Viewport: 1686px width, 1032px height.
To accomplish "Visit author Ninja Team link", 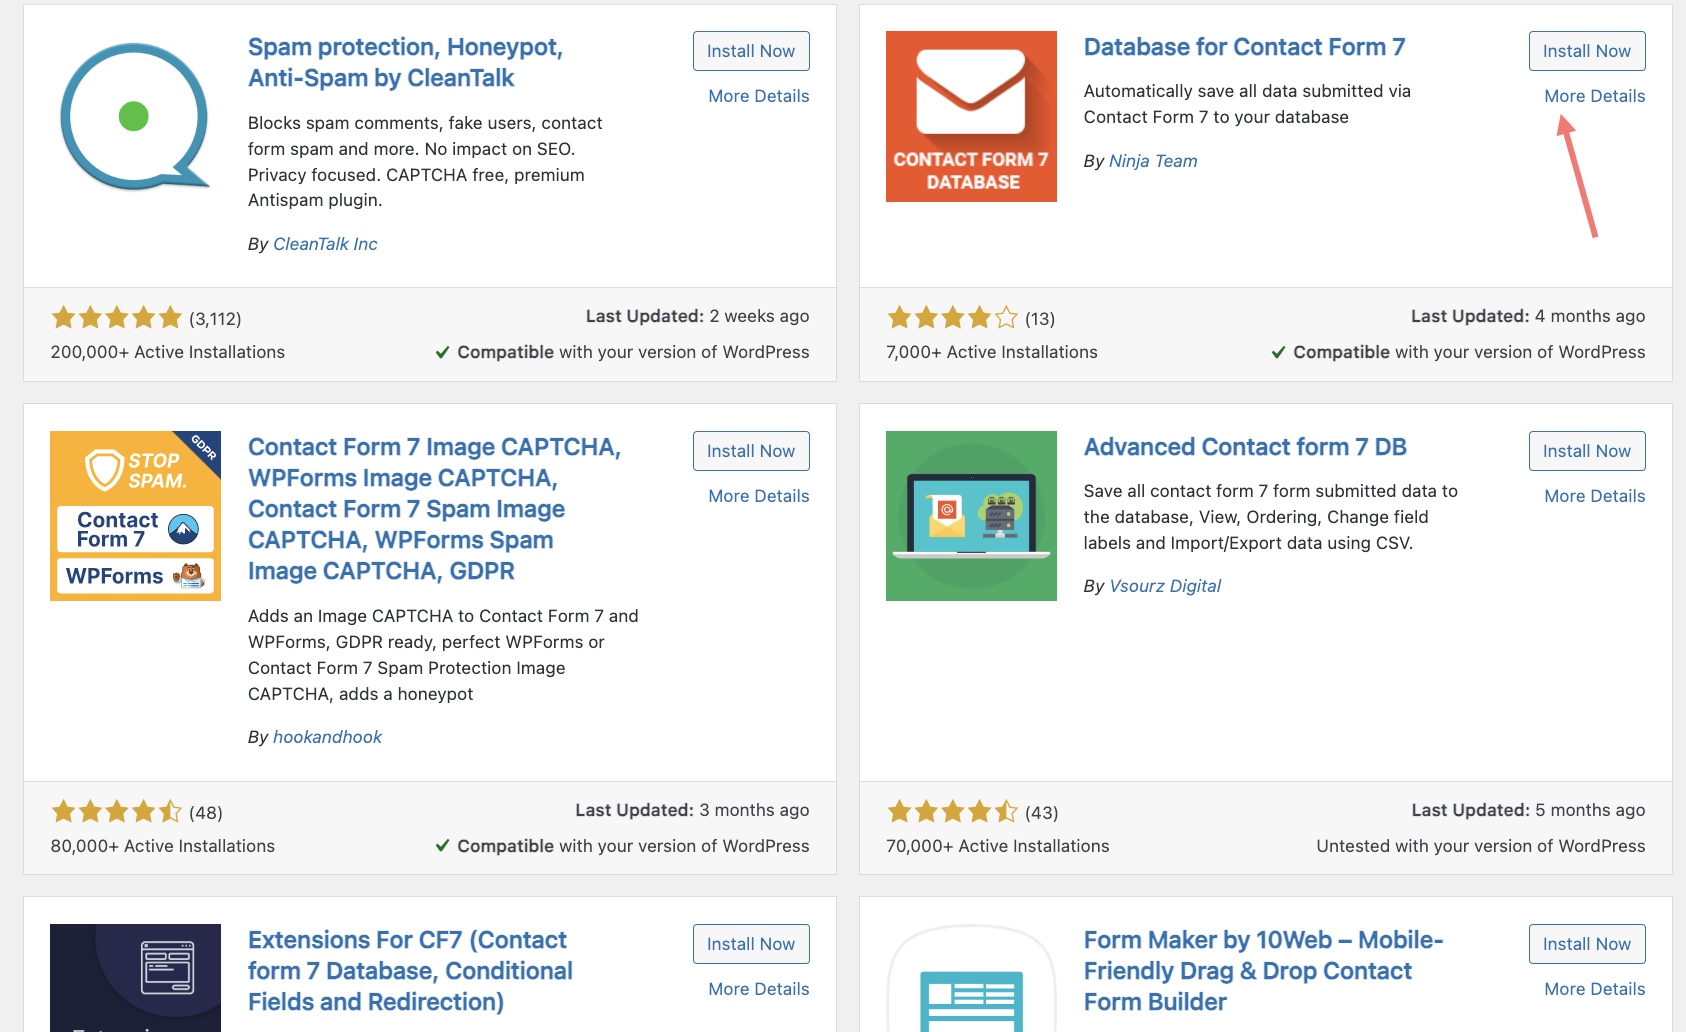I will [1153, 161].
